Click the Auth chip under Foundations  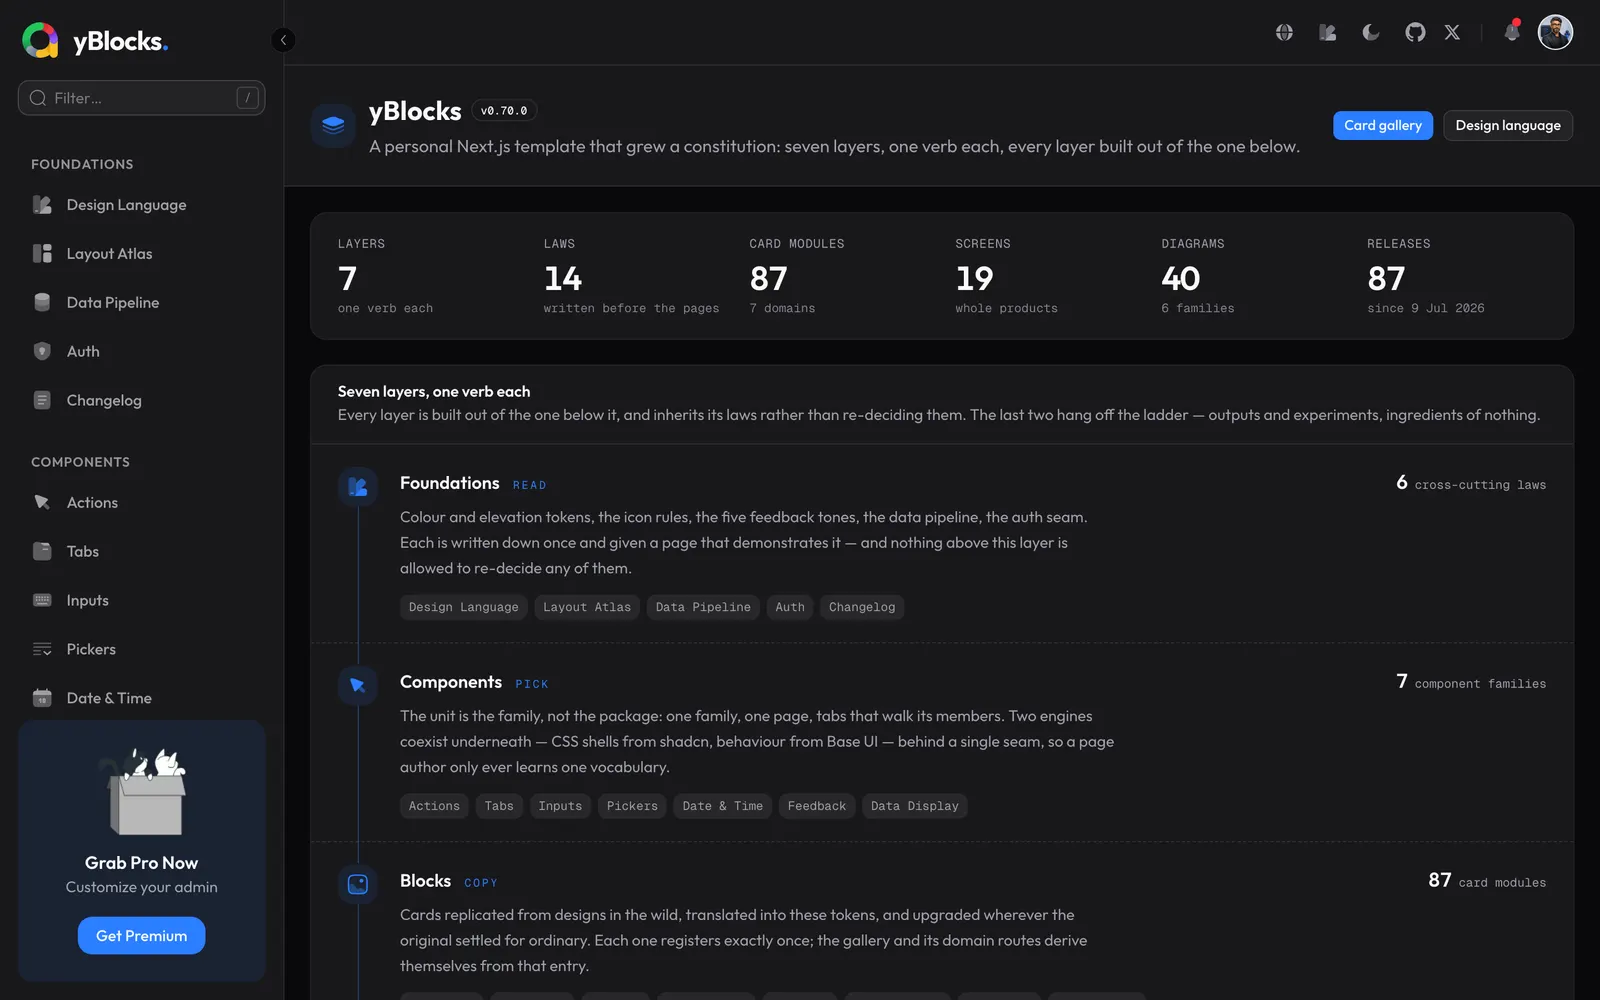click(x=790, y=607)
